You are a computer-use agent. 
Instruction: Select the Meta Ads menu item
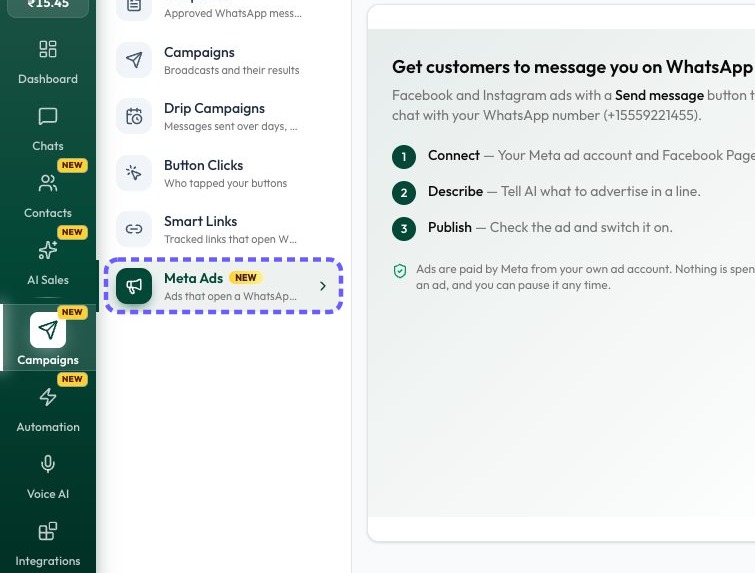pos(224,286)
